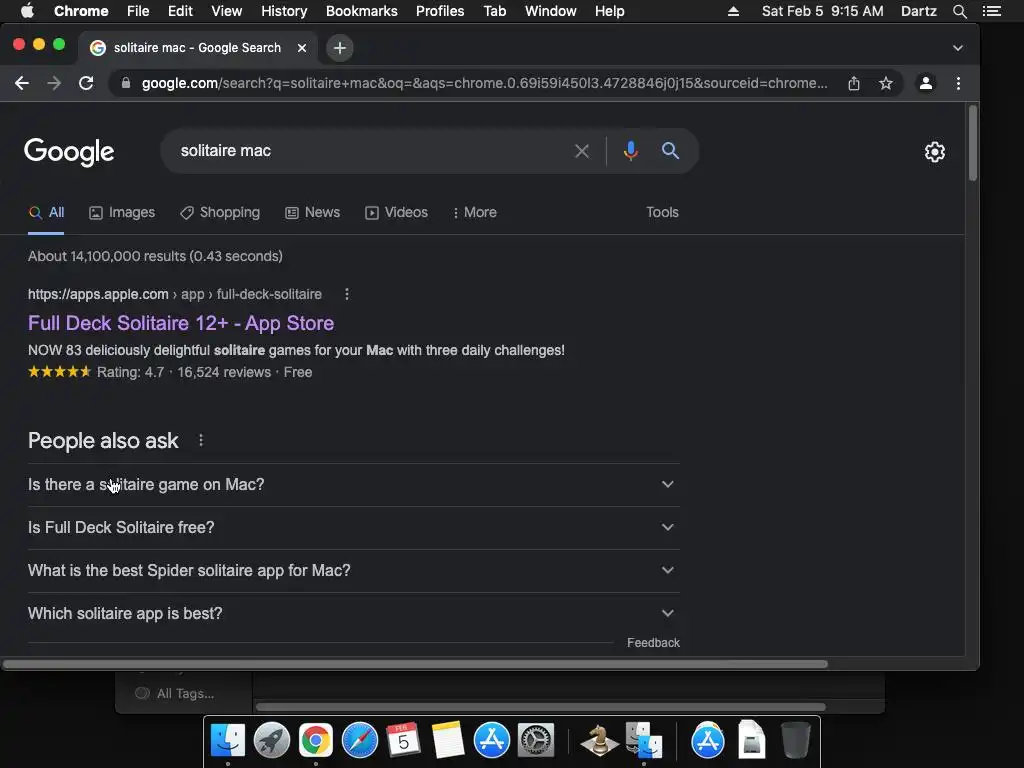Submit the search using the magnifier icon
Image resolution: width=1024 pixels, height=768 pixels.
click(670, 151)
